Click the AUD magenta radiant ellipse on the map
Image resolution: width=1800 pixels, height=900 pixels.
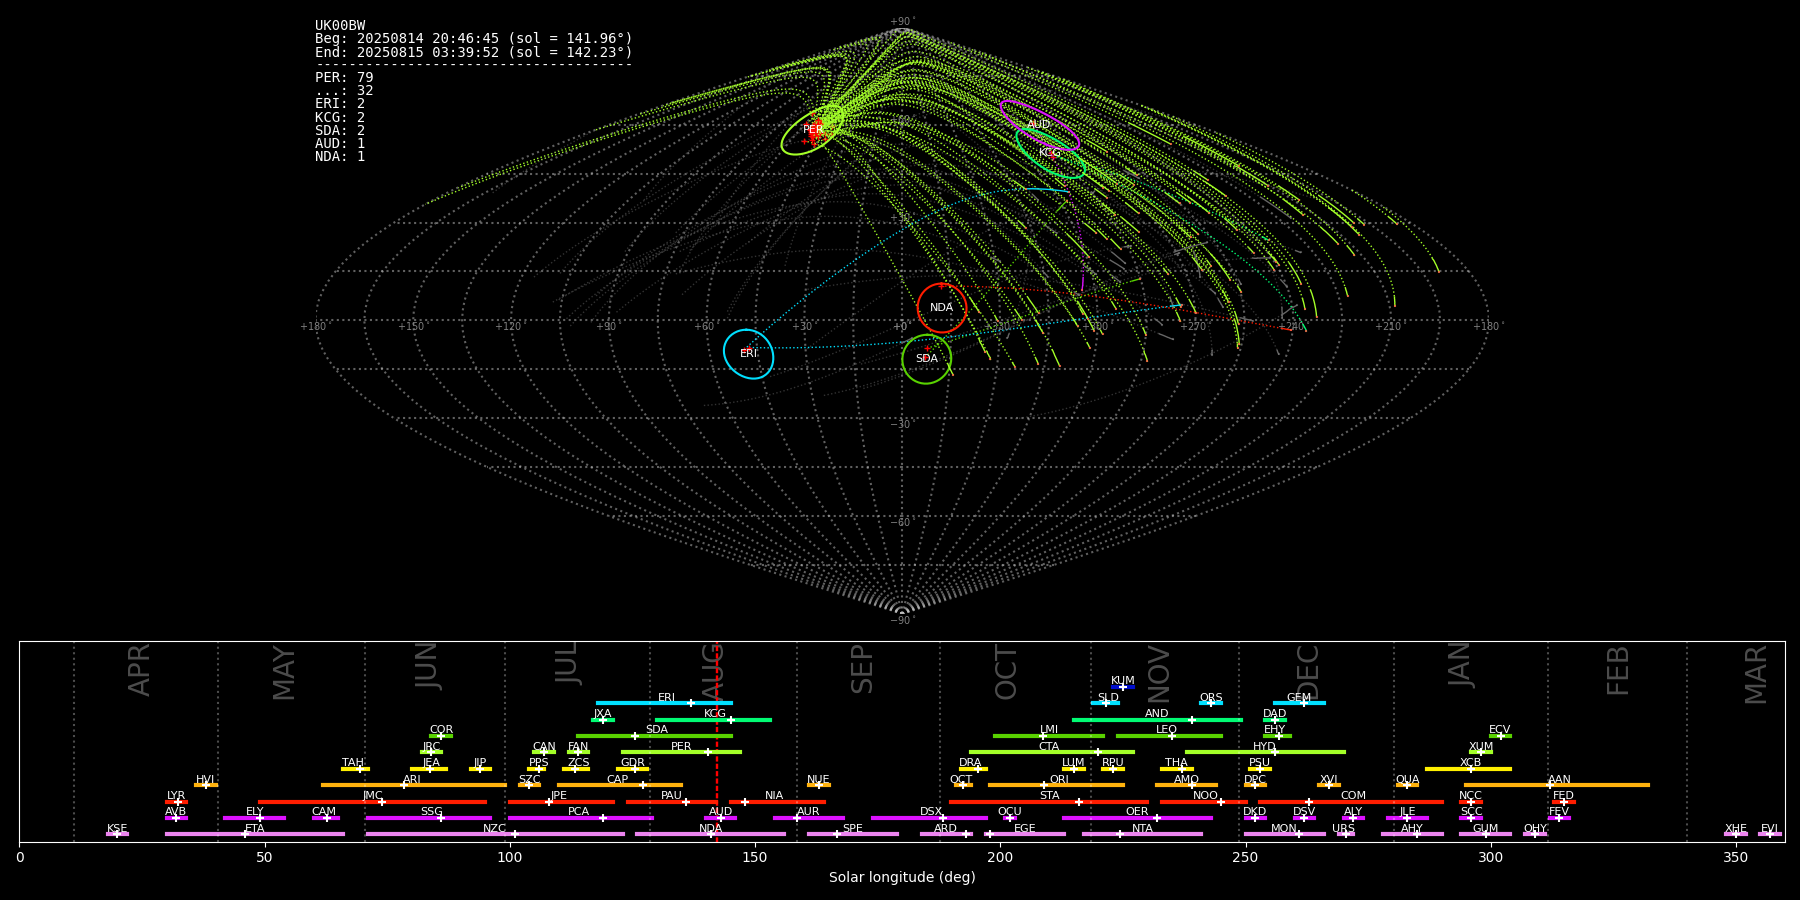tap(1040, 125)
